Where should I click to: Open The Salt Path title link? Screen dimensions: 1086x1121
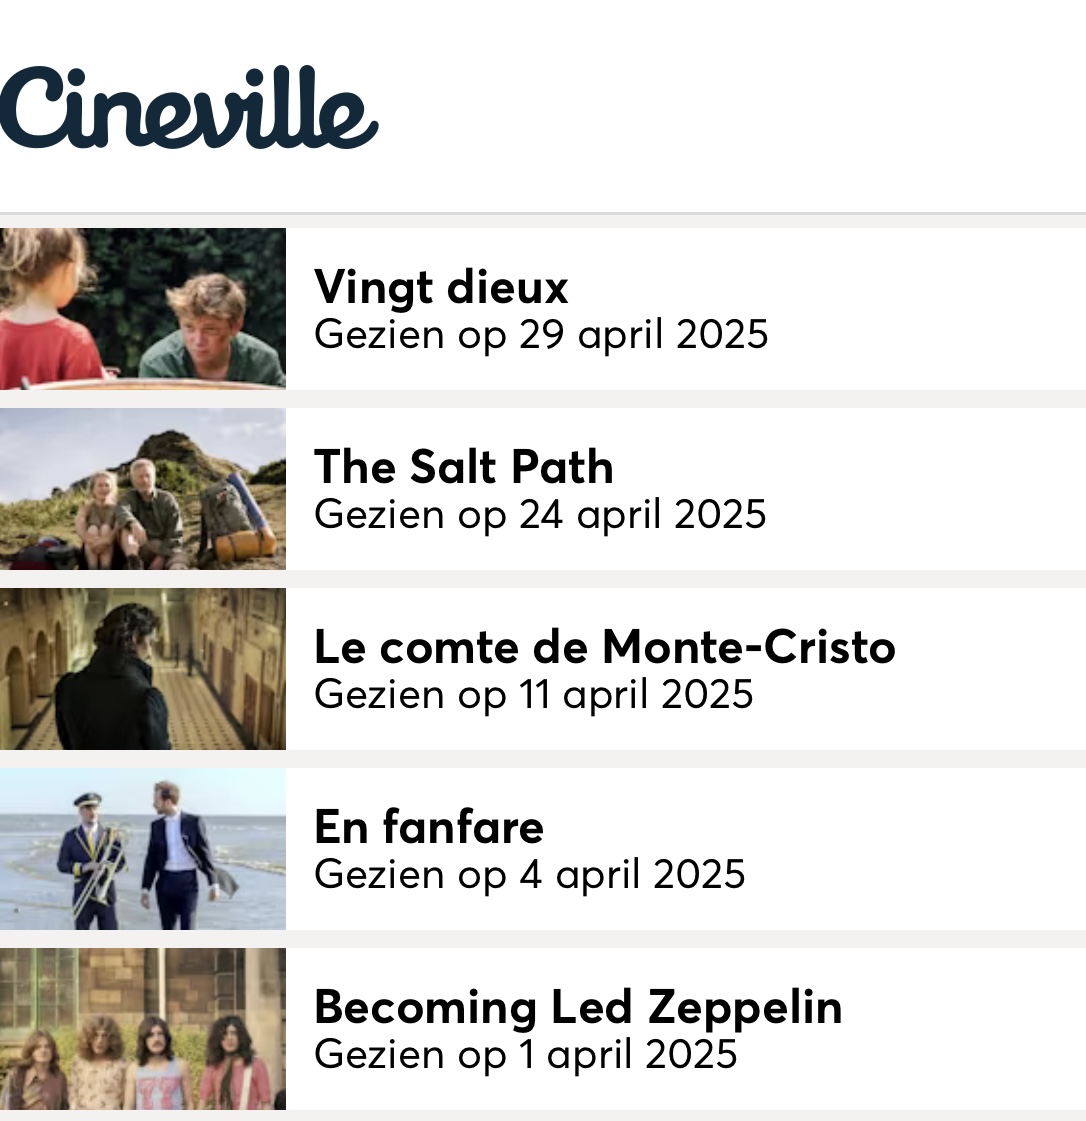point(464,467)
